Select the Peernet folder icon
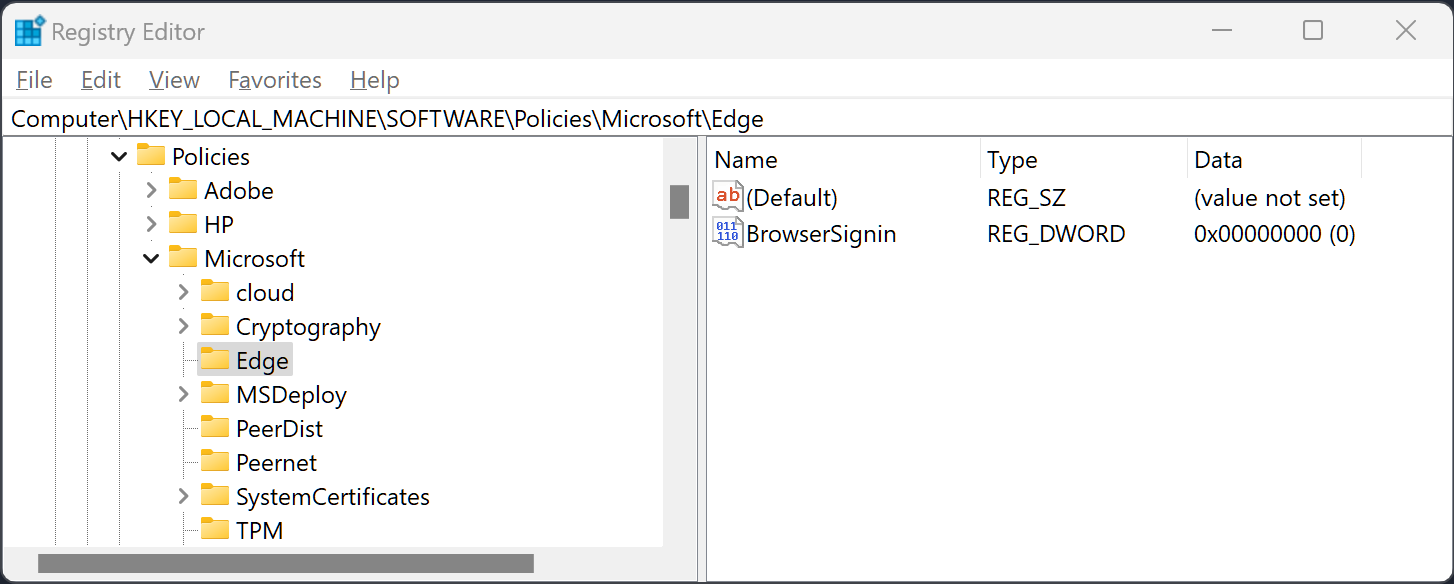 point(214,462)
